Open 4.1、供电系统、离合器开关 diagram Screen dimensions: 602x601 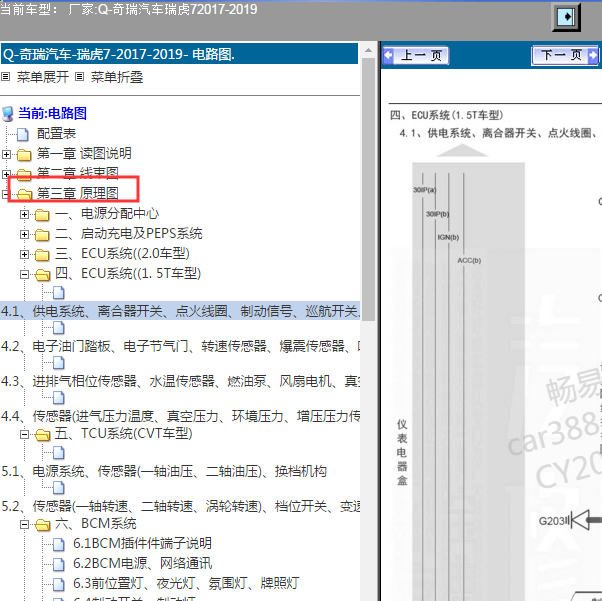(180, 311)
